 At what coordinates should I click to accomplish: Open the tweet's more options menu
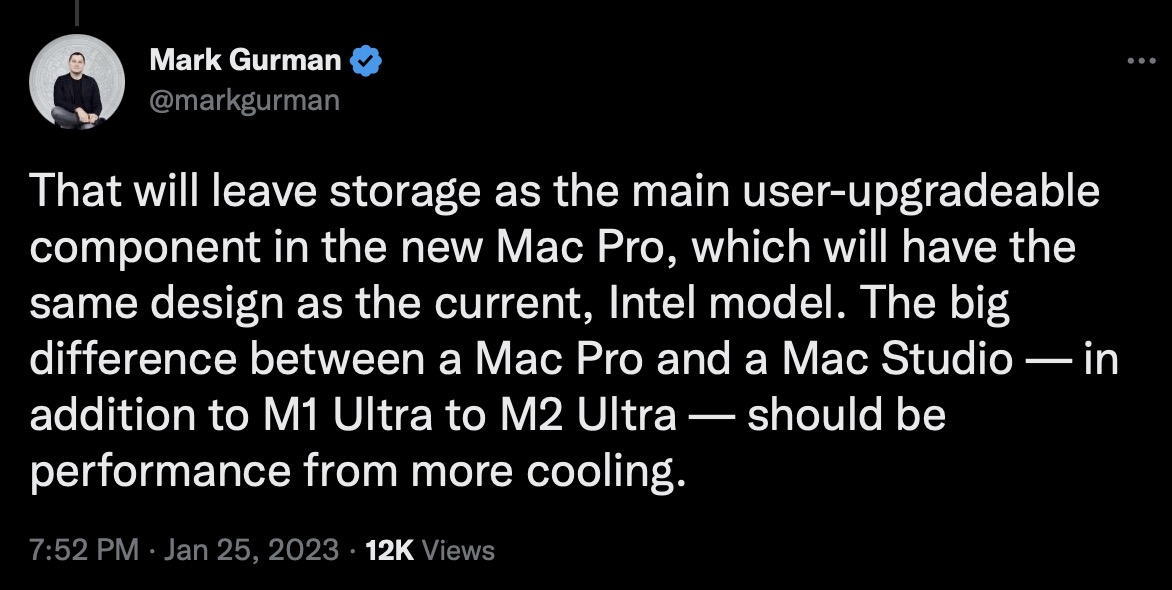1140,62
